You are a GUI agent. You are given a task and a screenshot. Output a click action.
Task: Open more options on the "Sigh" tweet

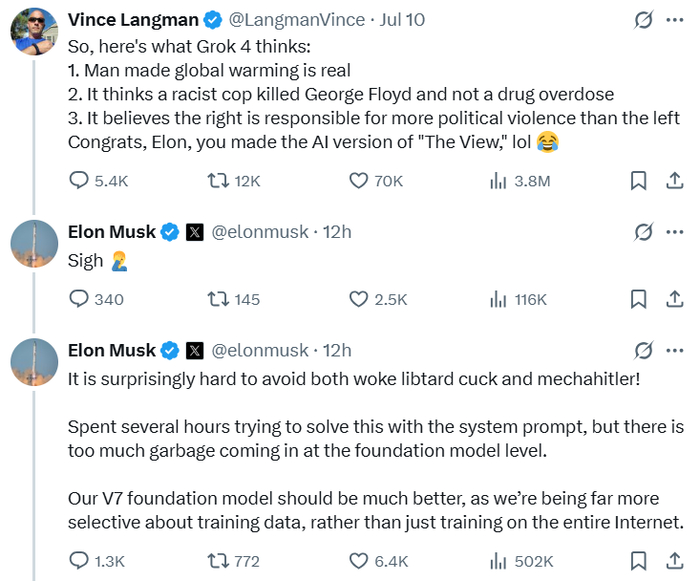pyautogui.click(x=678, y=232)
